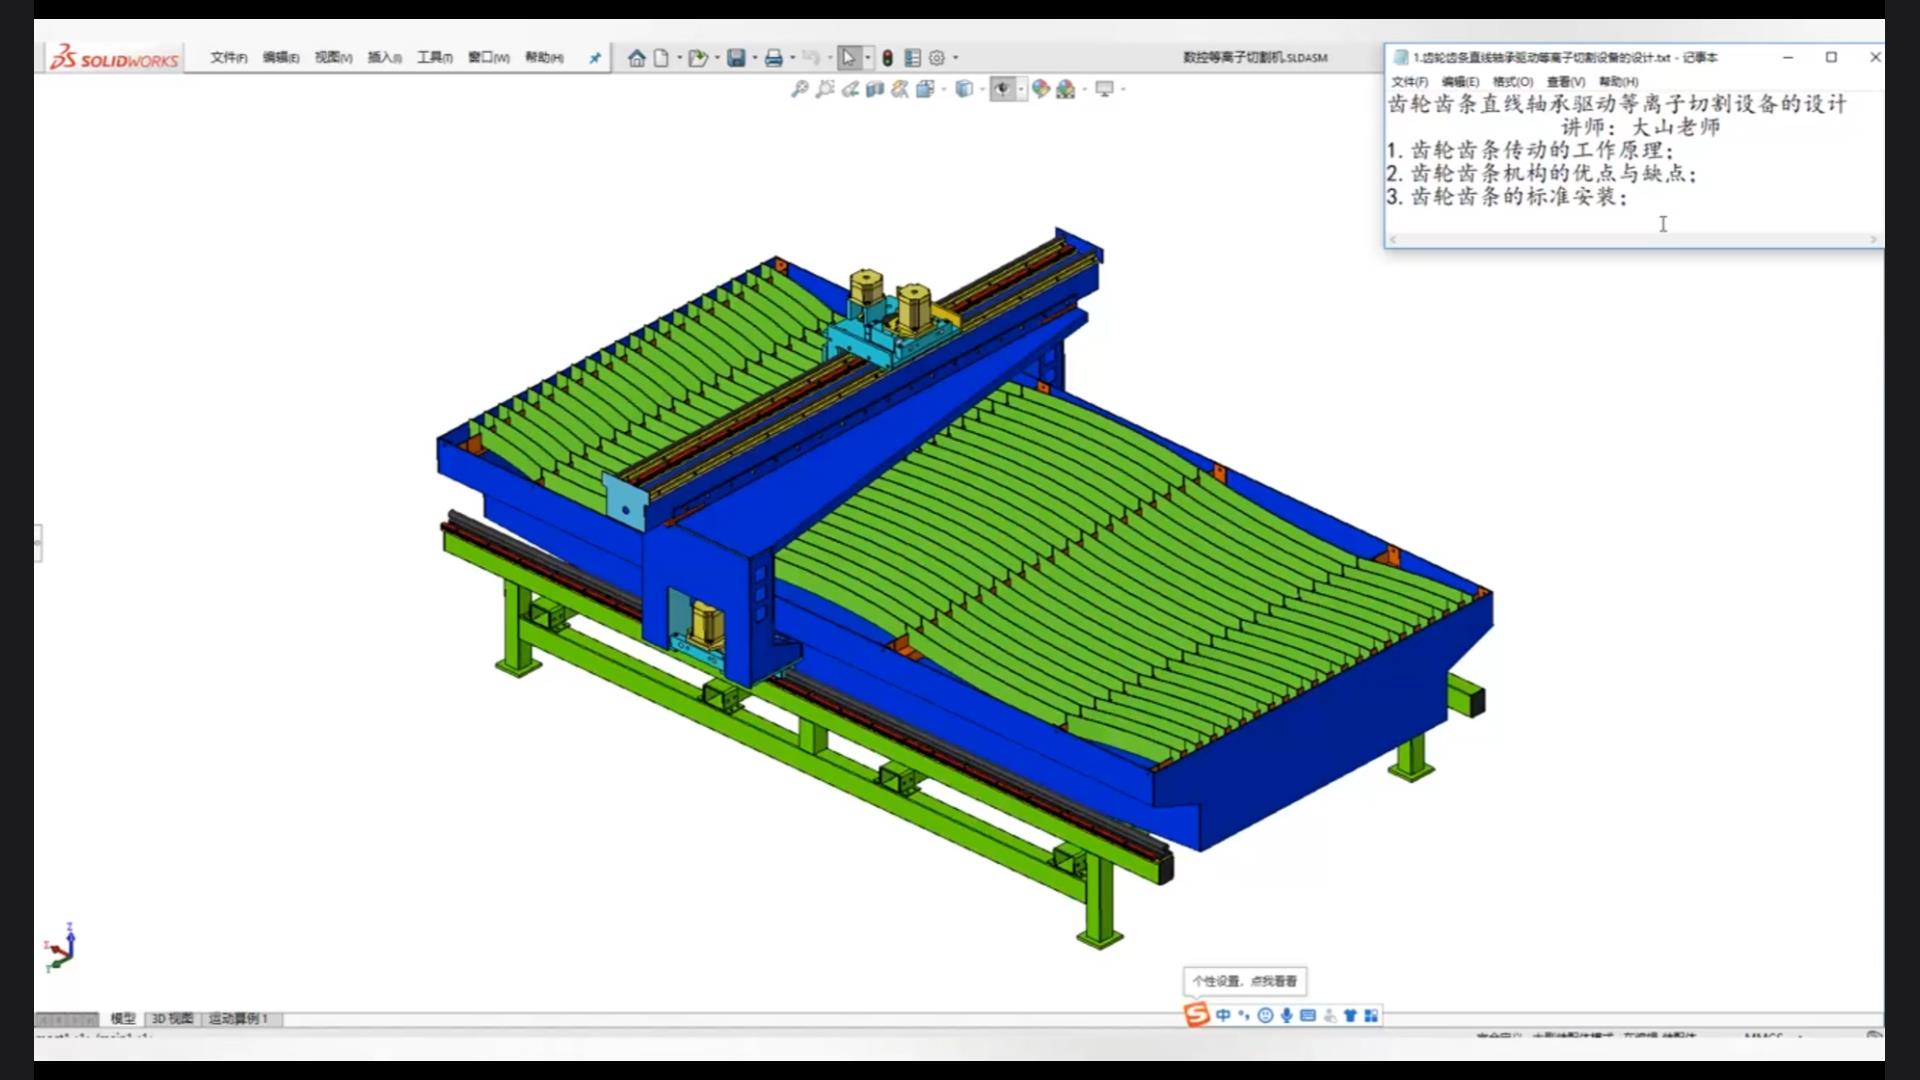Viewport: 1920px width, 1080px height.
Task: Open View Settings monitor icon
Action: pyautogui.click(x=1104, y=89)
